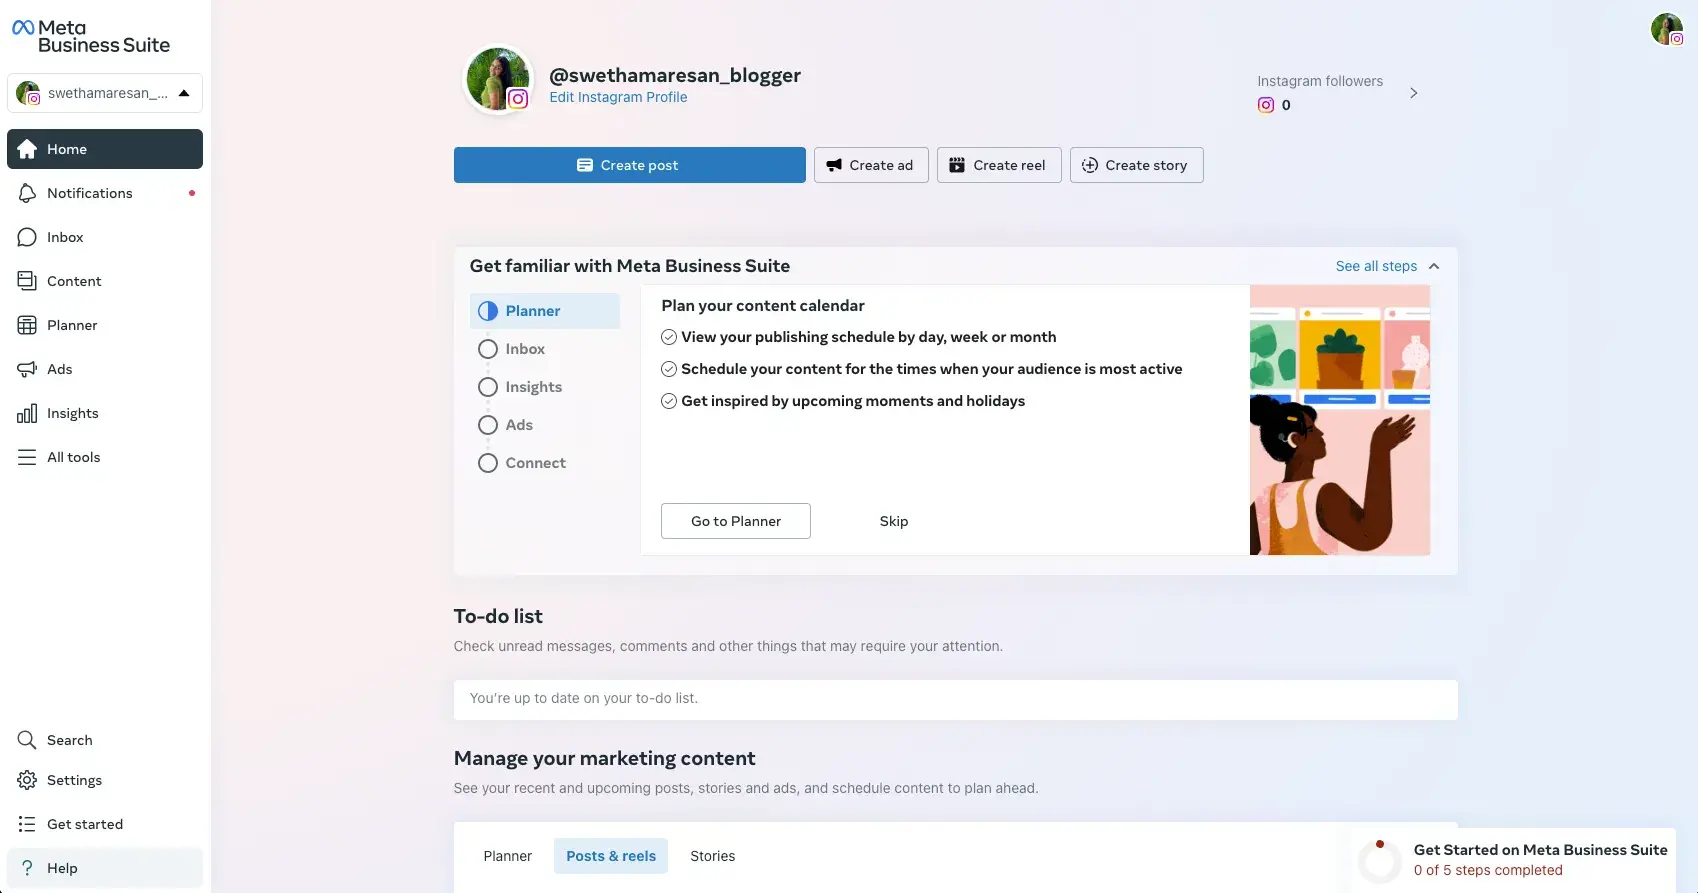Click 'View your publishing schedule by day' checkmark item
Viewport: 1698px width, 893px height.
(859, 337)
